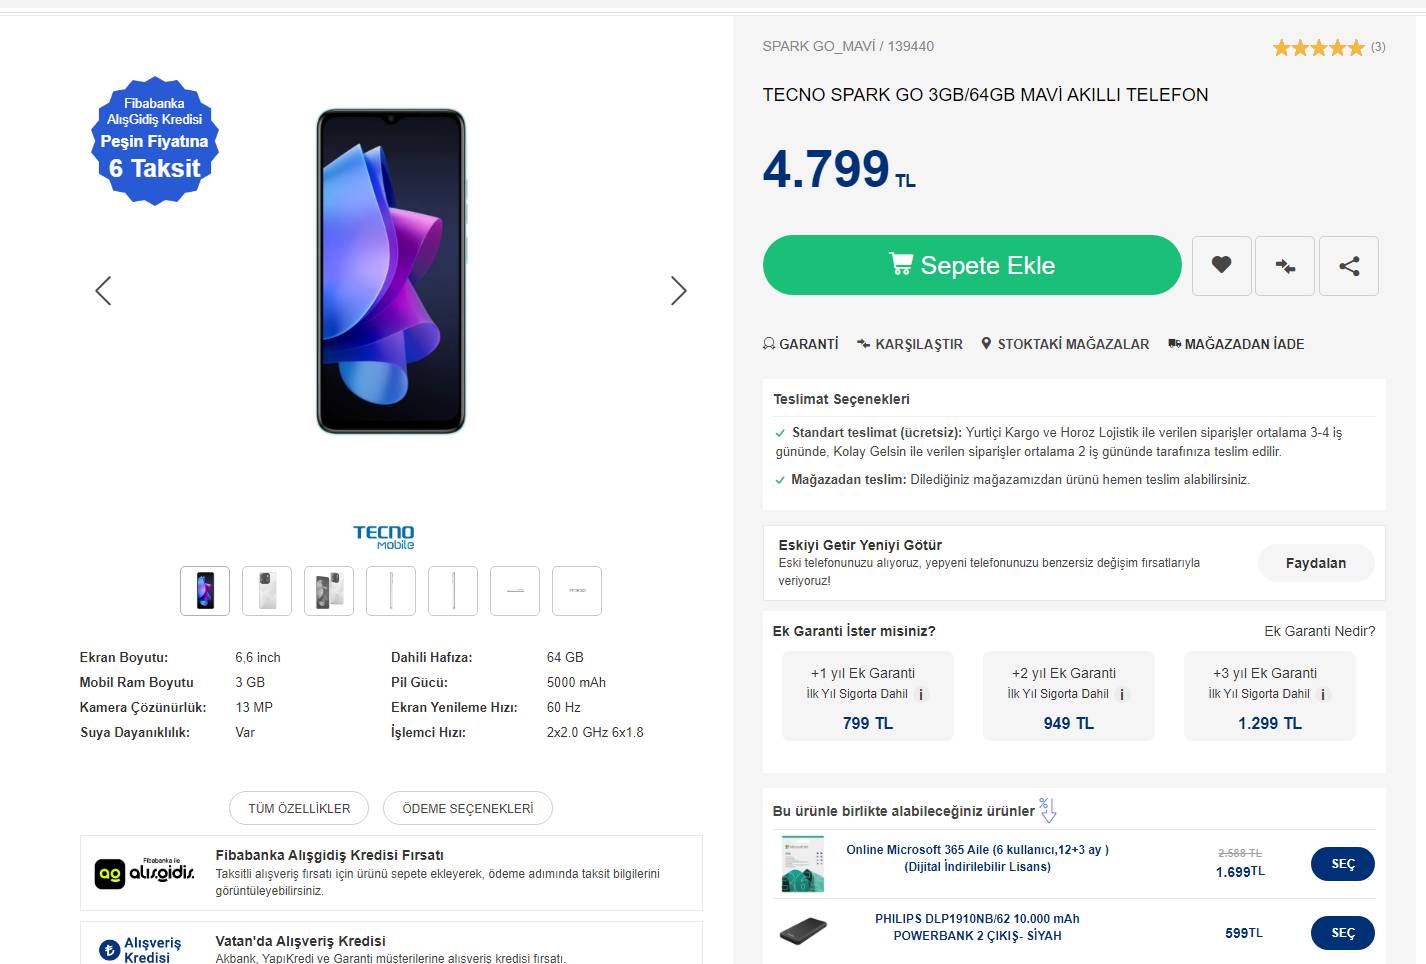Click the share icon button
The height and width of the screenshot is (964, 1426).
pos(1349,266)
